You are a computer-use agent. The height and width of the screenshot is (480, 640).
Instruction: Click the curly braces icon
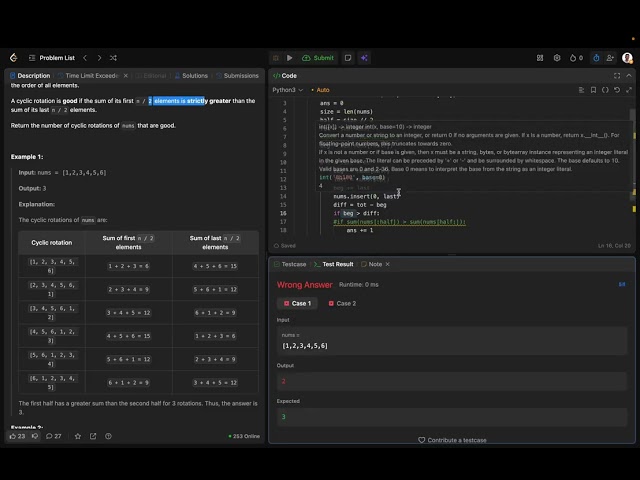605,90
